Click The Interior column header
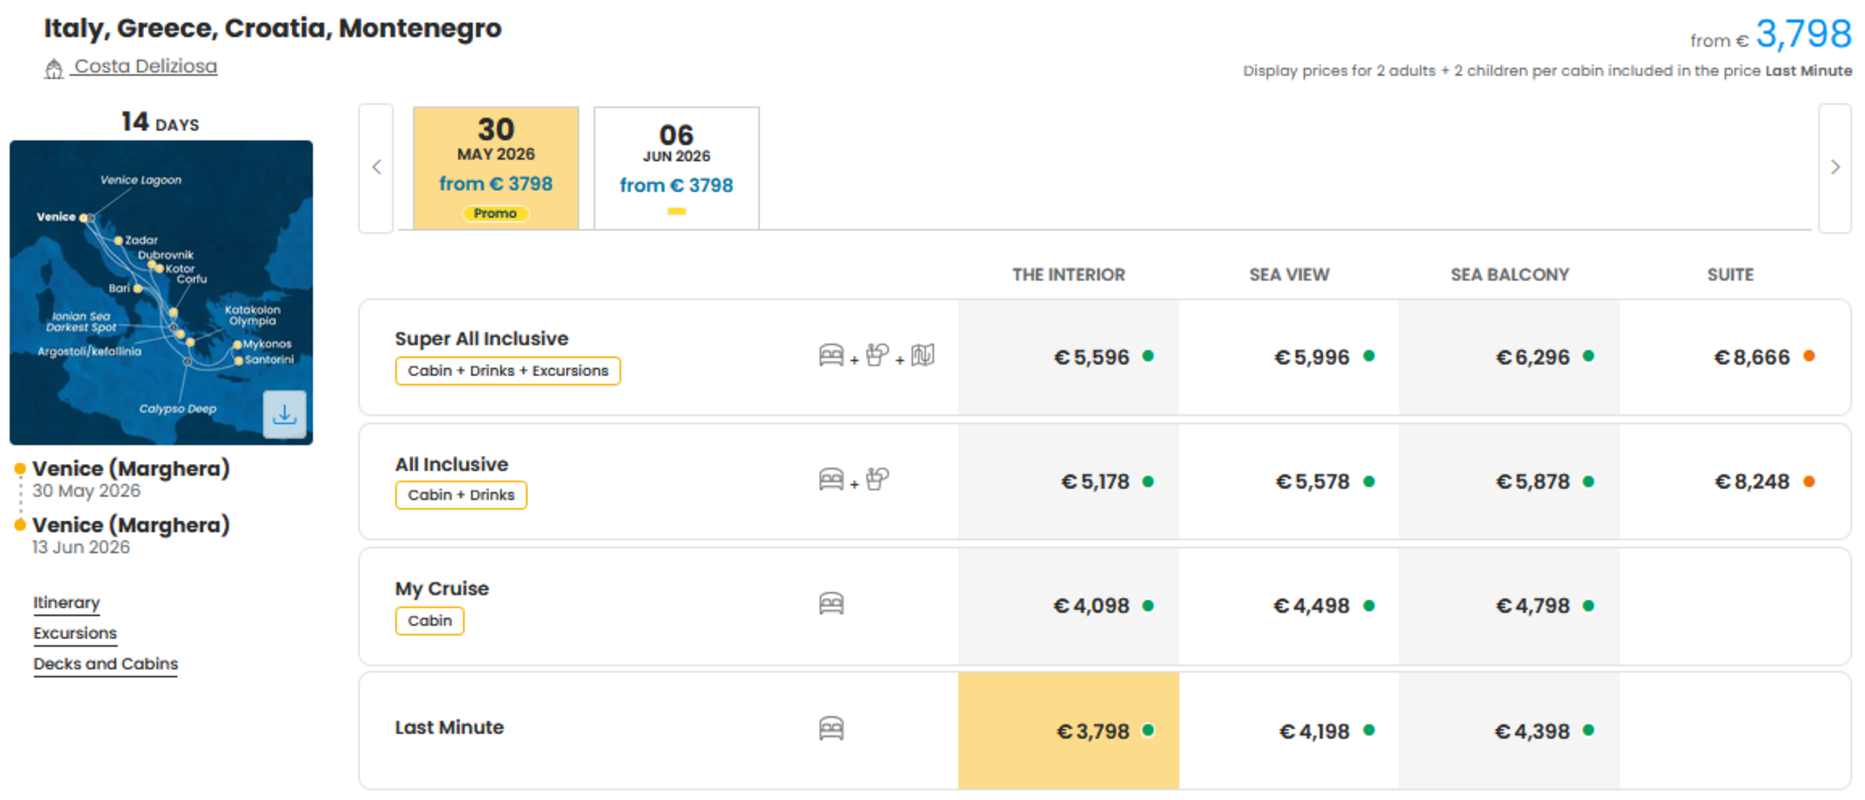Image resolution: width=1865 pixels, height=800 pixels. 1068,275
